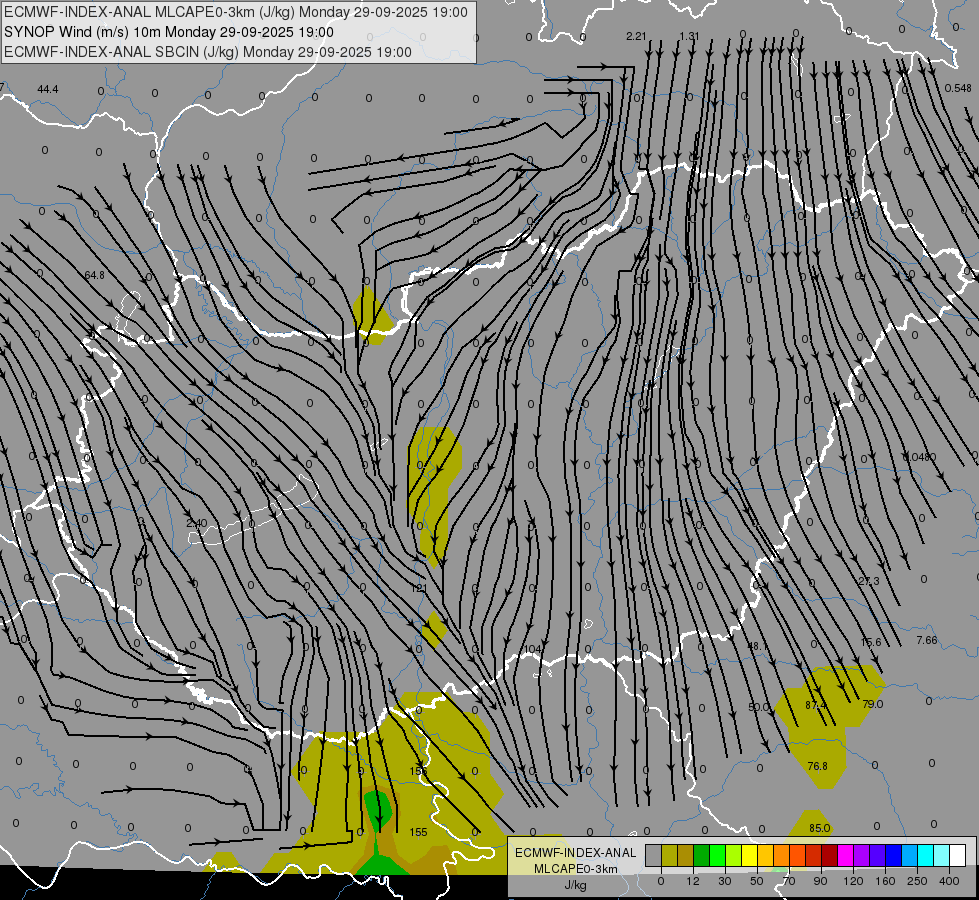Screen dimensions: 979x900
Task: Click the MLCAPE0-3km title line in header
Action: 235,12
